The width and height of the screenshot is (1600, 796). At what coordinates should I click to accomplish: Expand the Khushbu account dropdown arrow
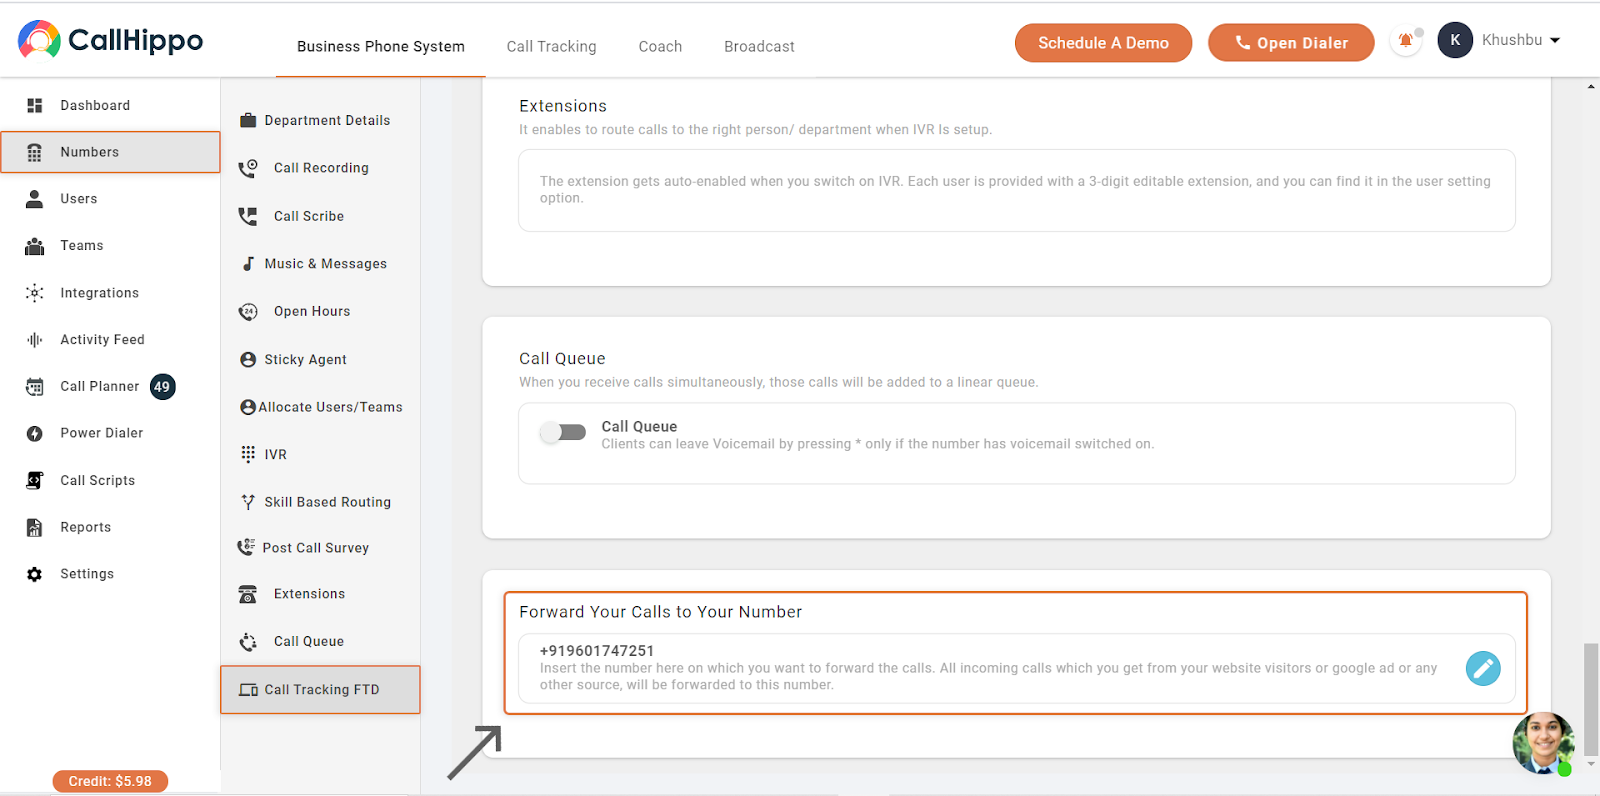pyautogui.click(x=1555, y=40)
